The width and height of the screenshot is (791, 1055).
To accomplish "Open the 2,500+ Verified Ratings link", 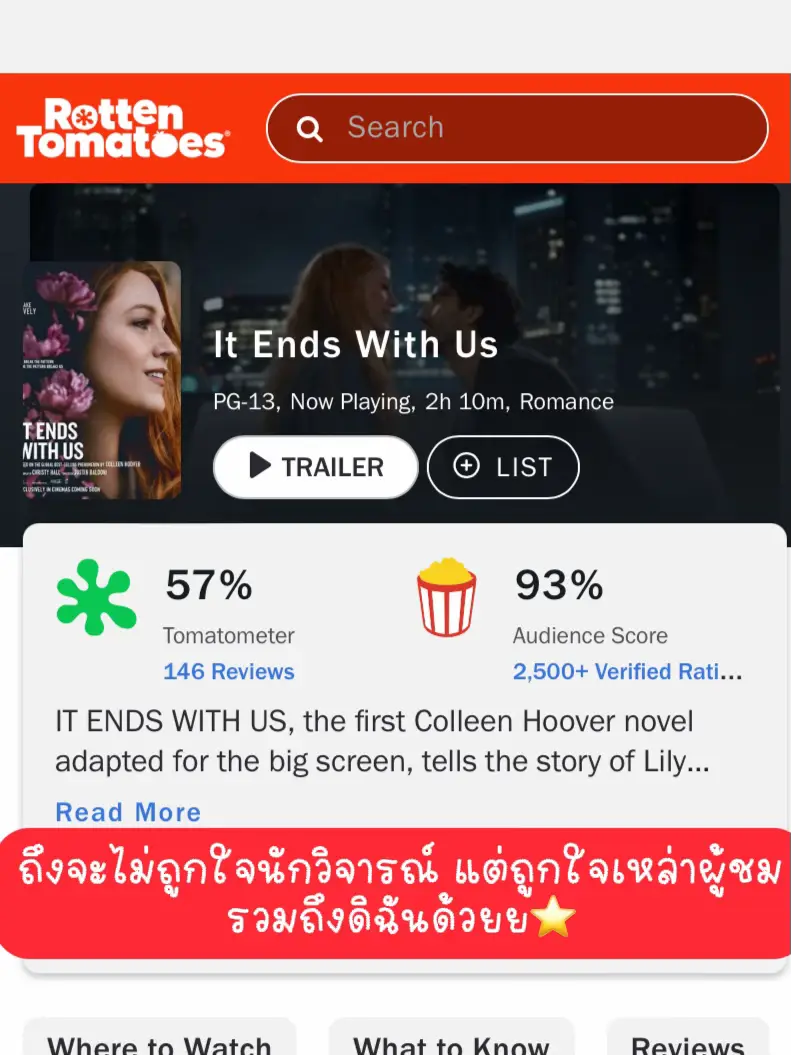I will coord(627,671).
